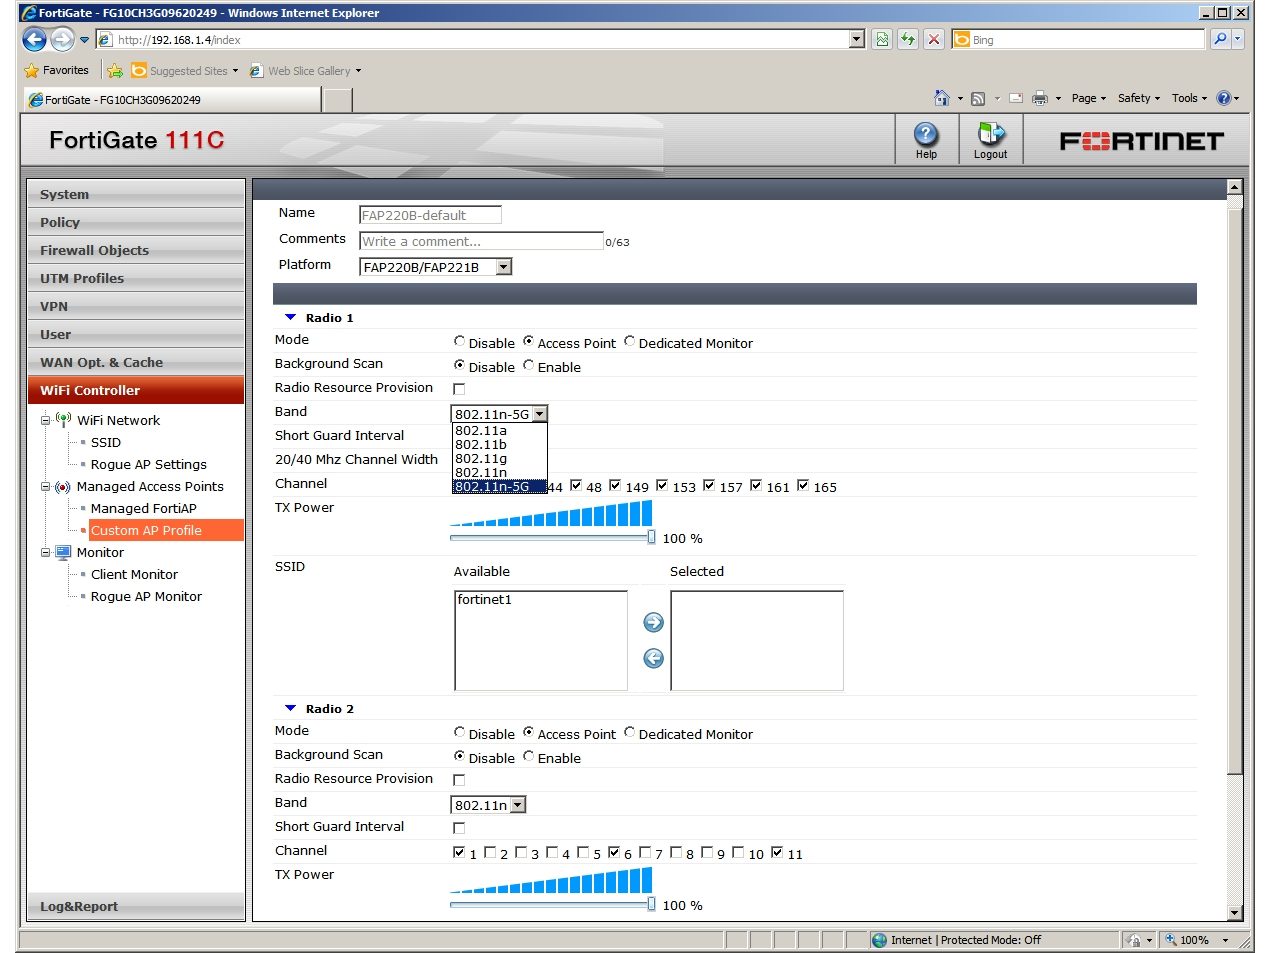Click the Bing search magnifier icon
1271x953 pixels.
pyautogui.click(x=1219, y=39)
